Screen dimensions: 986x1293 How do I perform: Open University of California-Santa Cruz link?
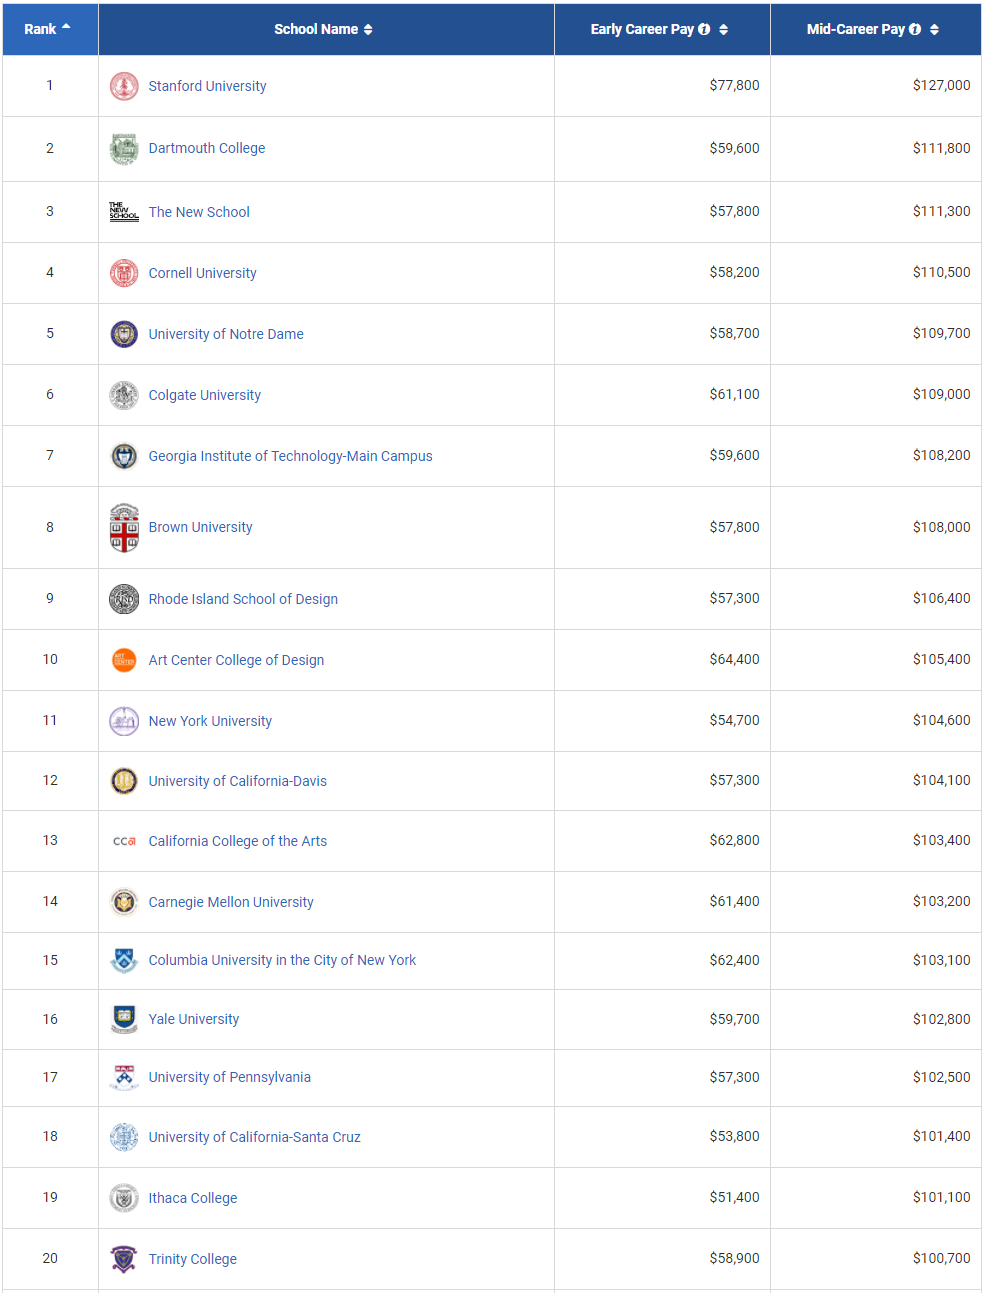pos(255,1137)
